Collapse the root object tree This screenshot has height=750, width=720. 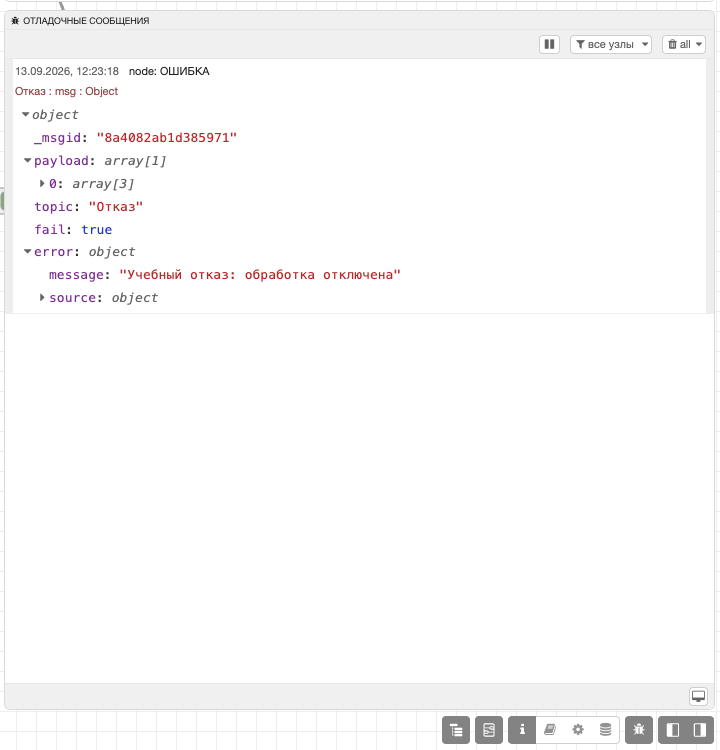coord(26,115)
